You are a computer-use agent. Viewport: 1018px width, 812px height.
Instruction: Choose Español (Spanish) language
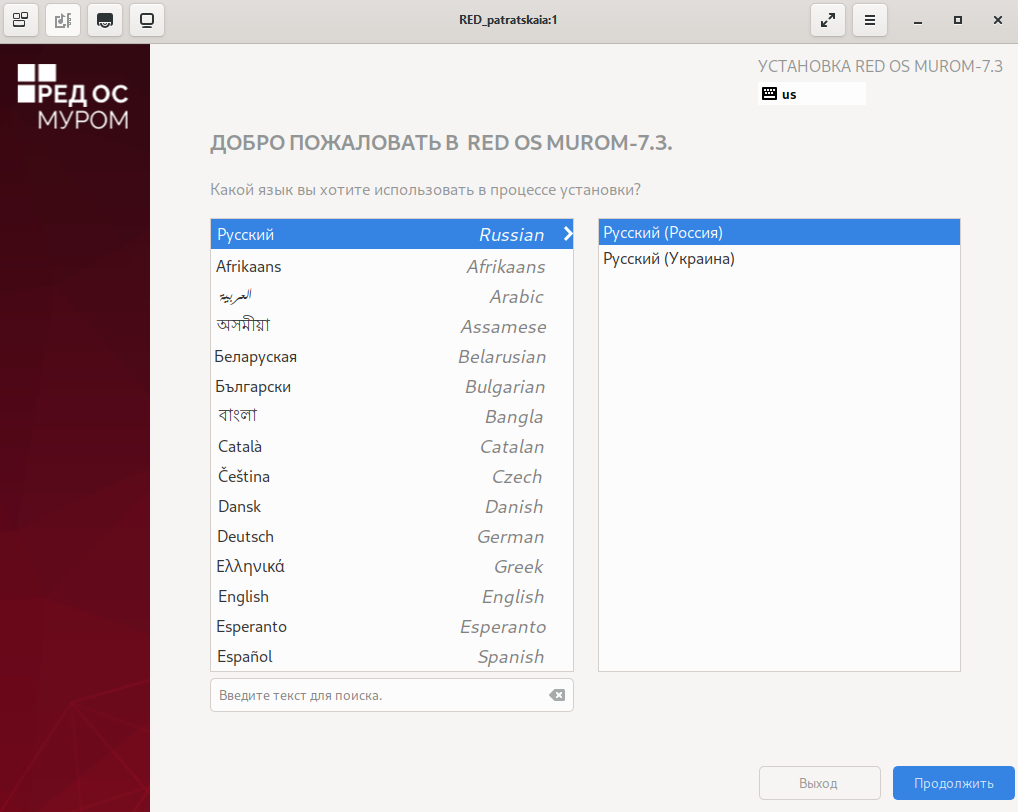391,656
